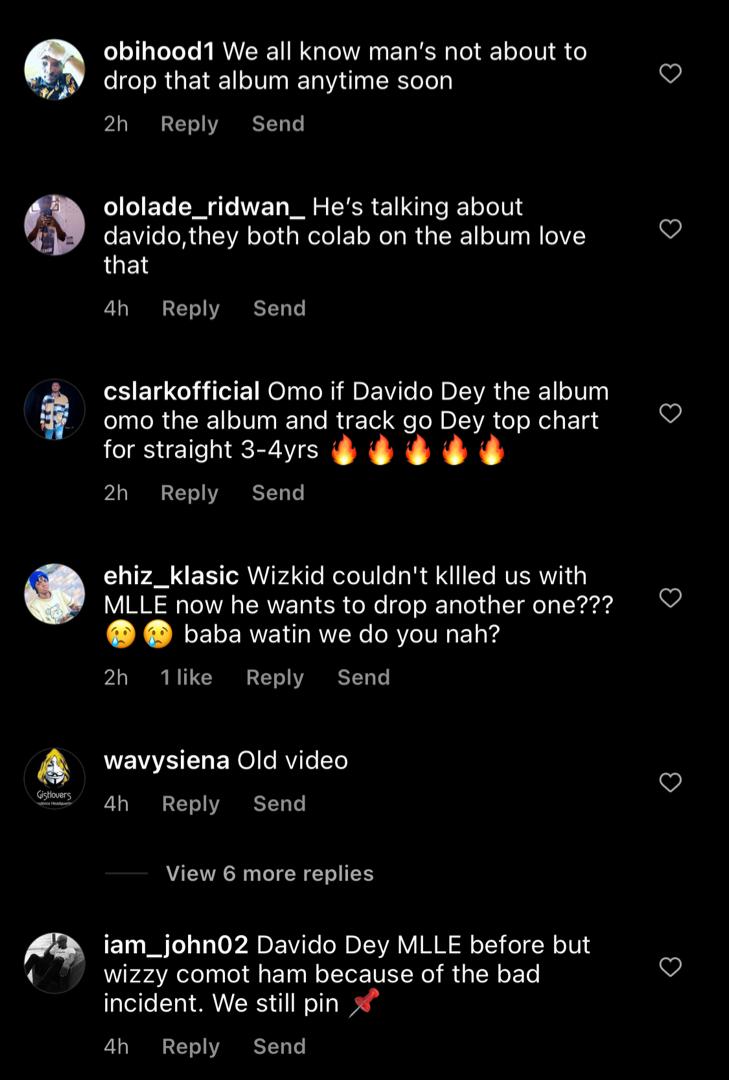Send iam_john02's comment via Send
The width and height of the screenshot is (729, 1080).
[279, 1046]
